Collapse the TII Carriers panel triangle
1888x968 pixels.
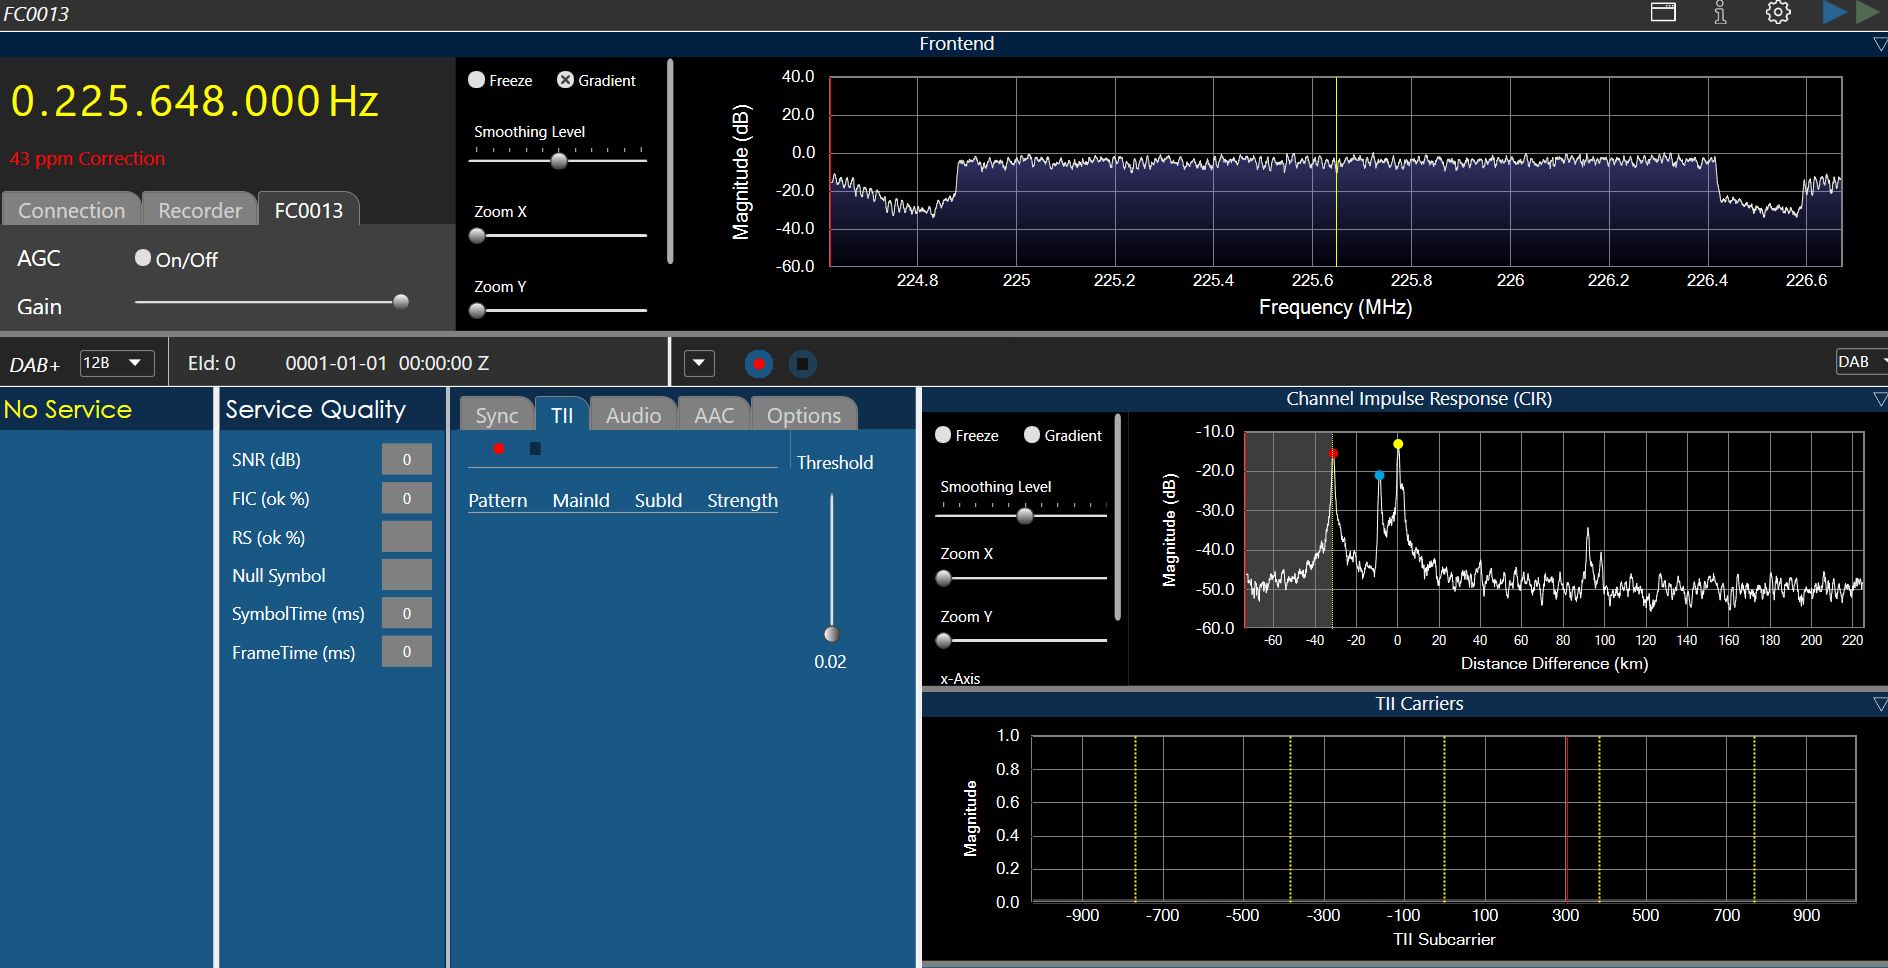(1879, 704)
